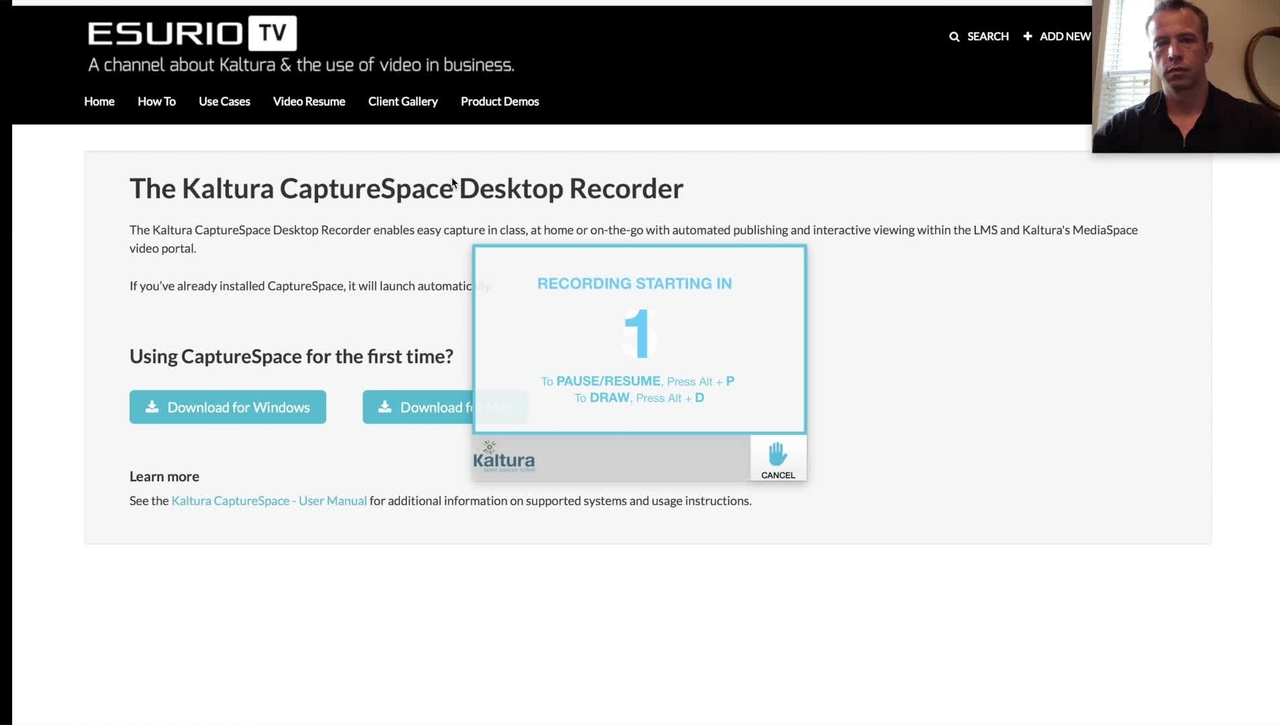Click the page heading Kaltura CaptureSpace Desktop Recorder
The image size is (1280, 725).
point(406,188)
